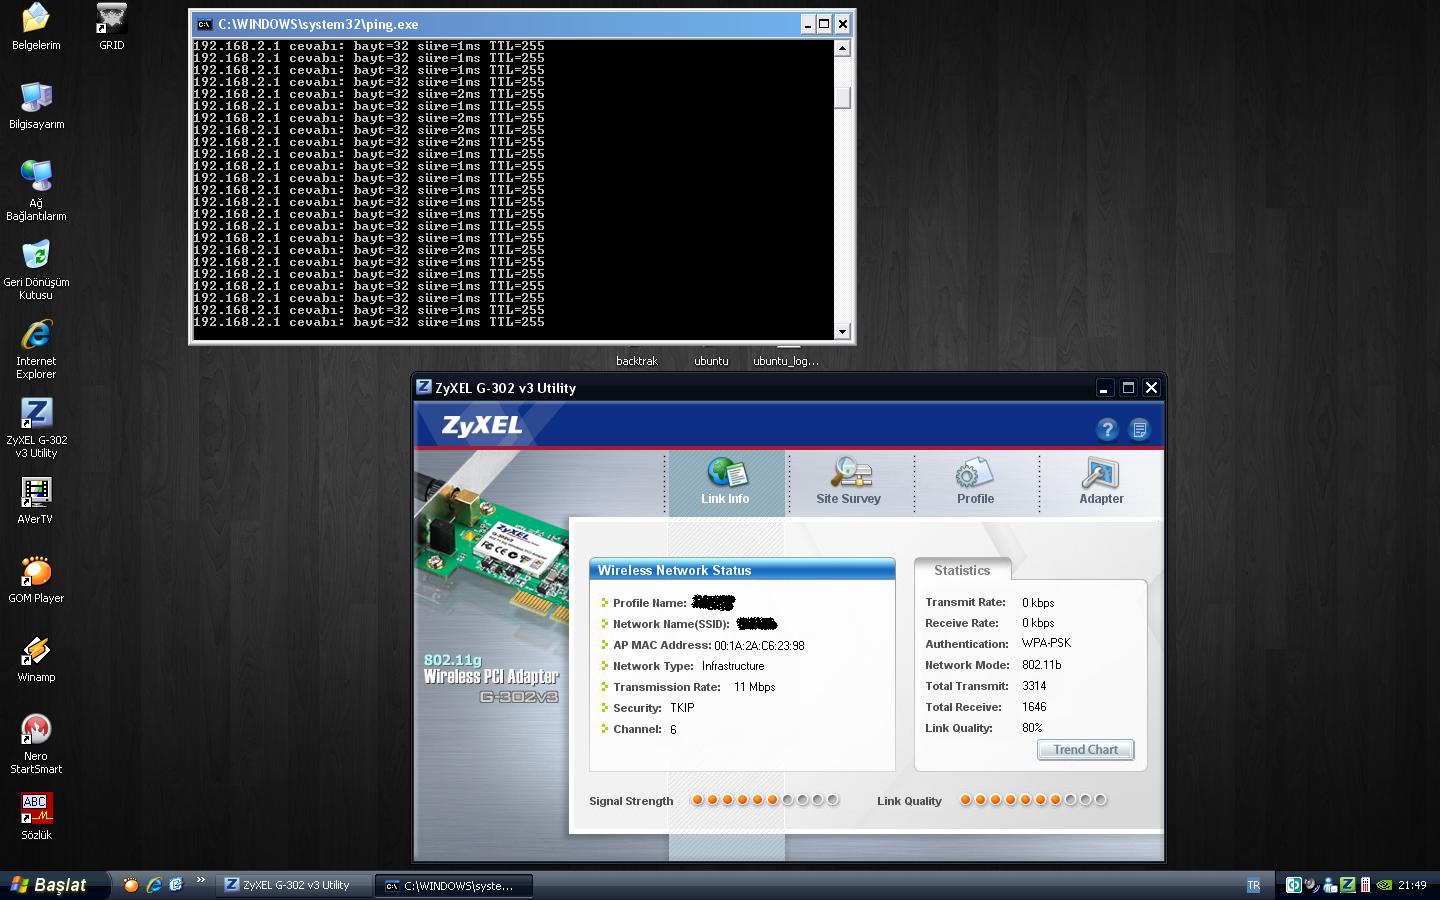
Task: Click the ZyXEL logo in header
Action: point(482,425)
